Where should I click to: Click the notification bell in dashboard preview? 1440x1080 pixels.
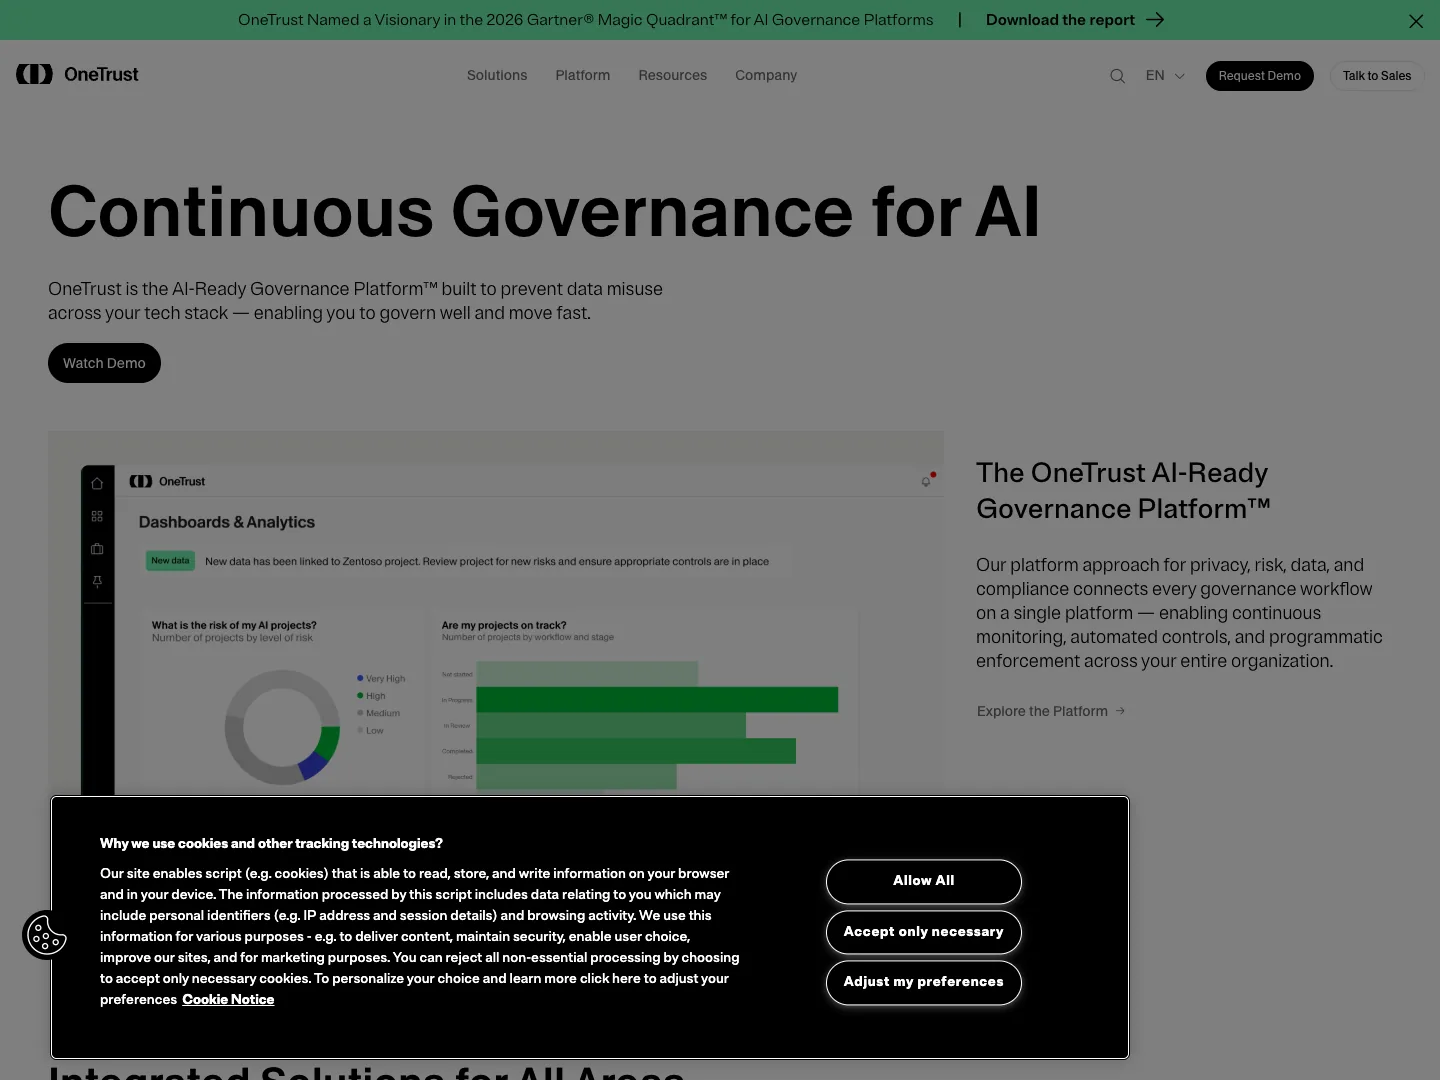click(927, 481)
